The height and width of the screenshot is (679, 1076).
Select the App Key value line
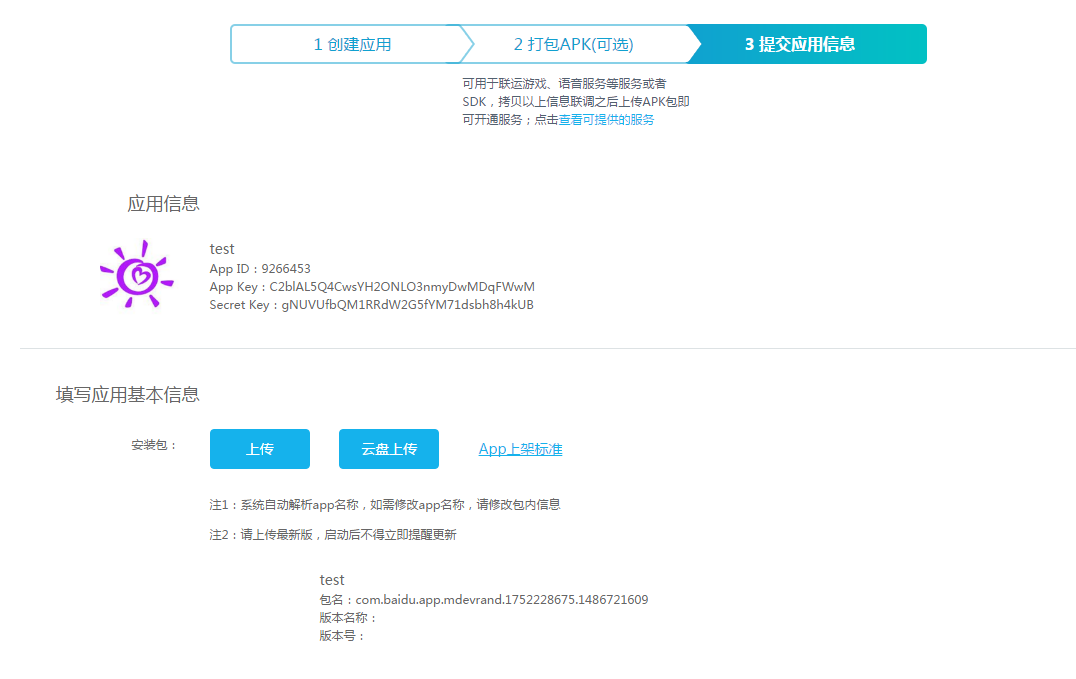(x=372, y=287)
